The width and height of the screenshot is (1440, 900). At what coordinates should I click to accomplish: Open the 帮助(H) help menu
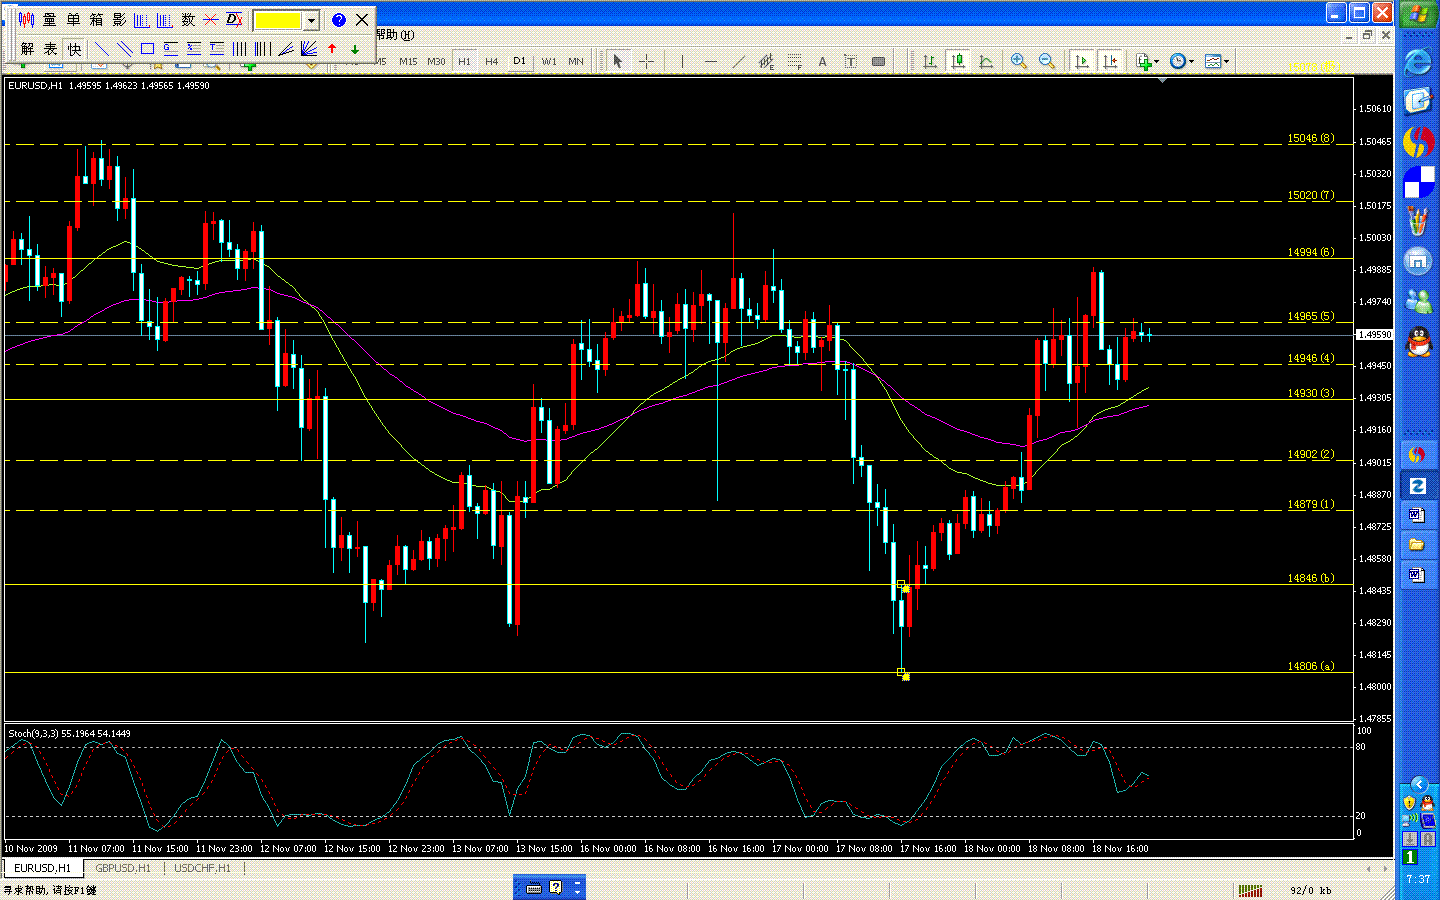394,35
